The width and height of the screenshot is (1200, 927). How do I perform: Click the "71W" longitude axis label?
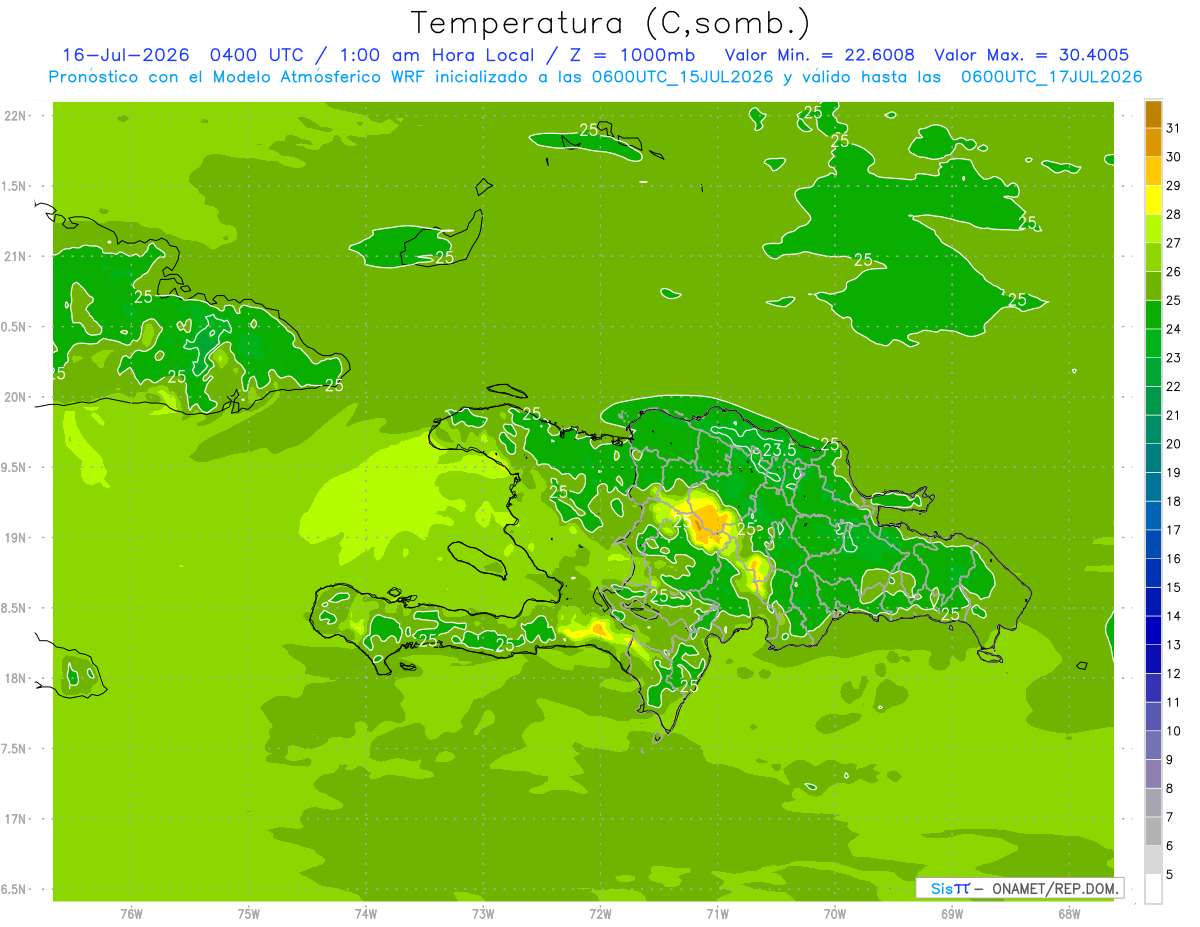click(717, 914)
